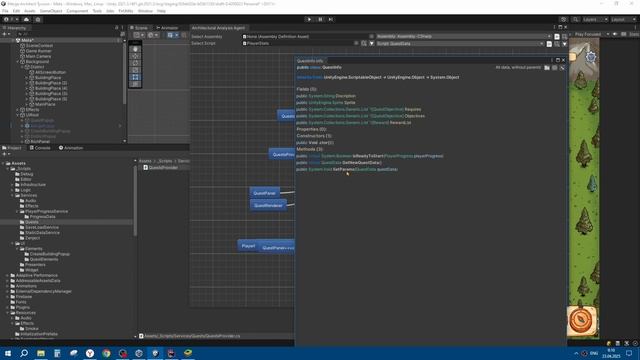The width and height of the screenshot is (640, 360).
Task: Select the Quests folder in Project
Action: 32,222
